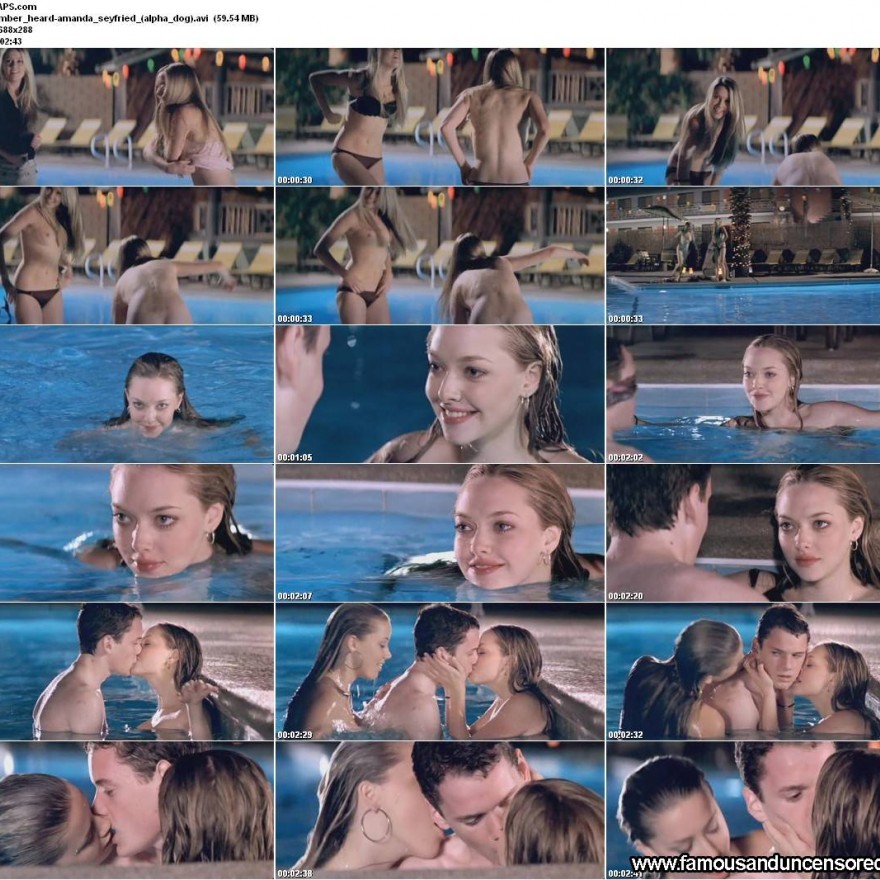Click the thumbnail timestamped 00:02:02
Screen dimensions: 880x880
click(742, 393)
